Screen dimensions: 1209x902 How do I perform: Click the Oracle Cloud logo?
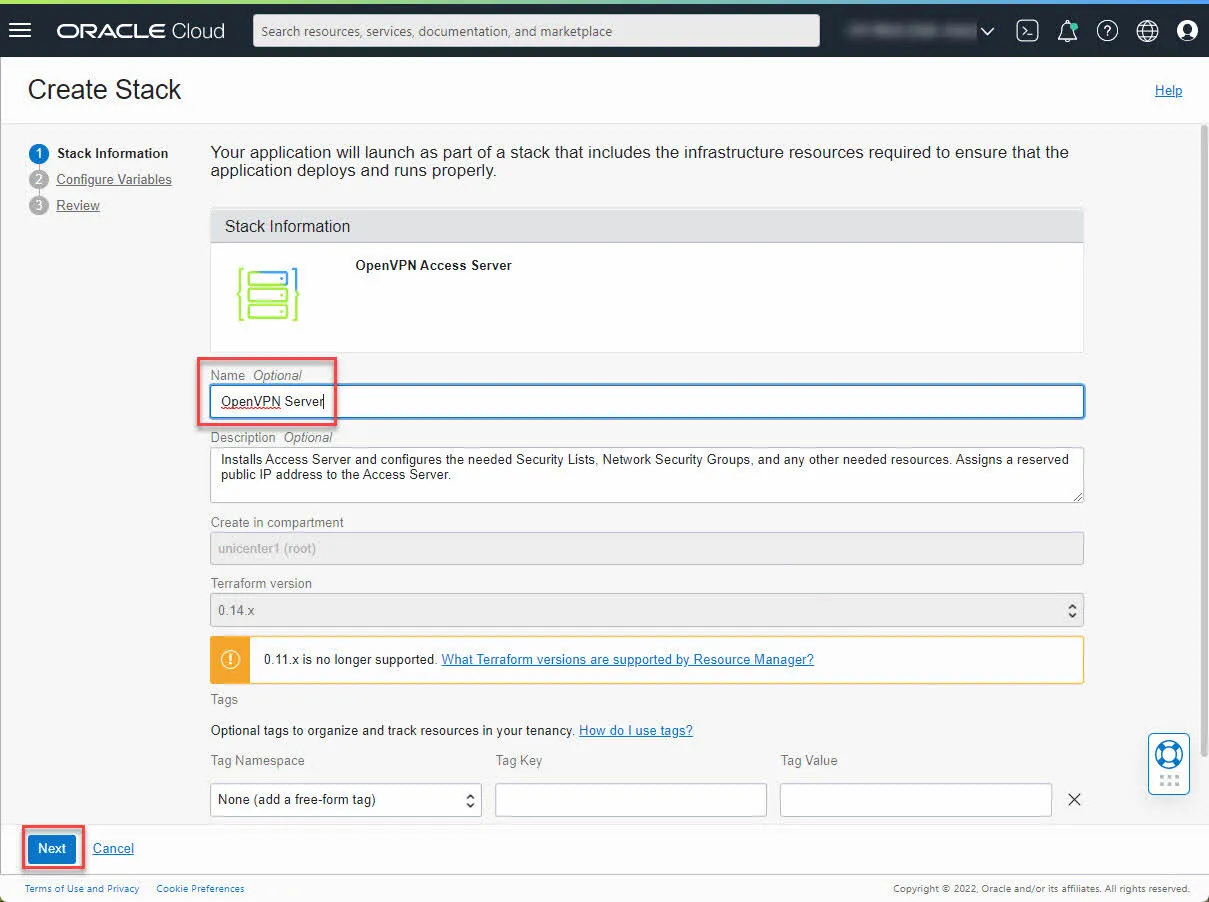click(141, 31)
